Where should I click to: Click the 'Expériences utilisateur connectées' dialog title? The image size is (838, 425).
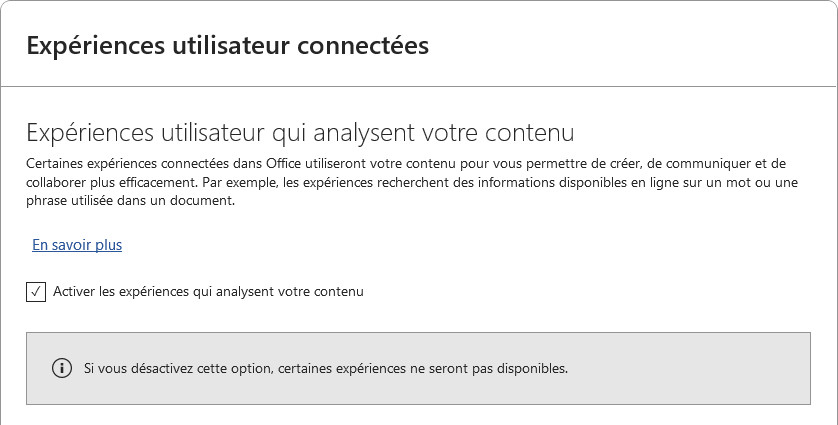tap(228, 45)
